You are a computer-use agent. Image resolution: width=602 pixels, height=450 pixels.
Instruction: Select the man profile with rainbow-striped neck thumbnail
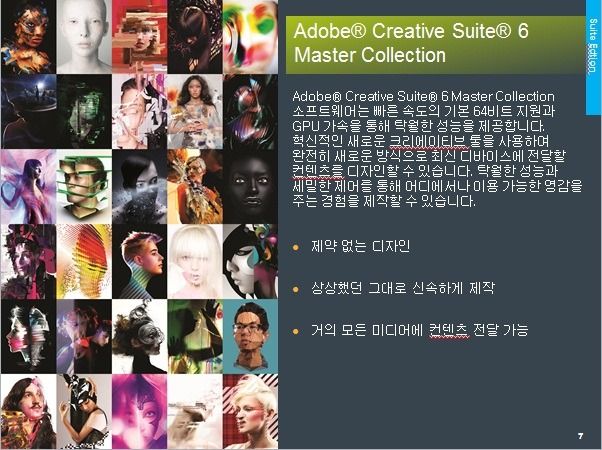[x=139, y=261]
